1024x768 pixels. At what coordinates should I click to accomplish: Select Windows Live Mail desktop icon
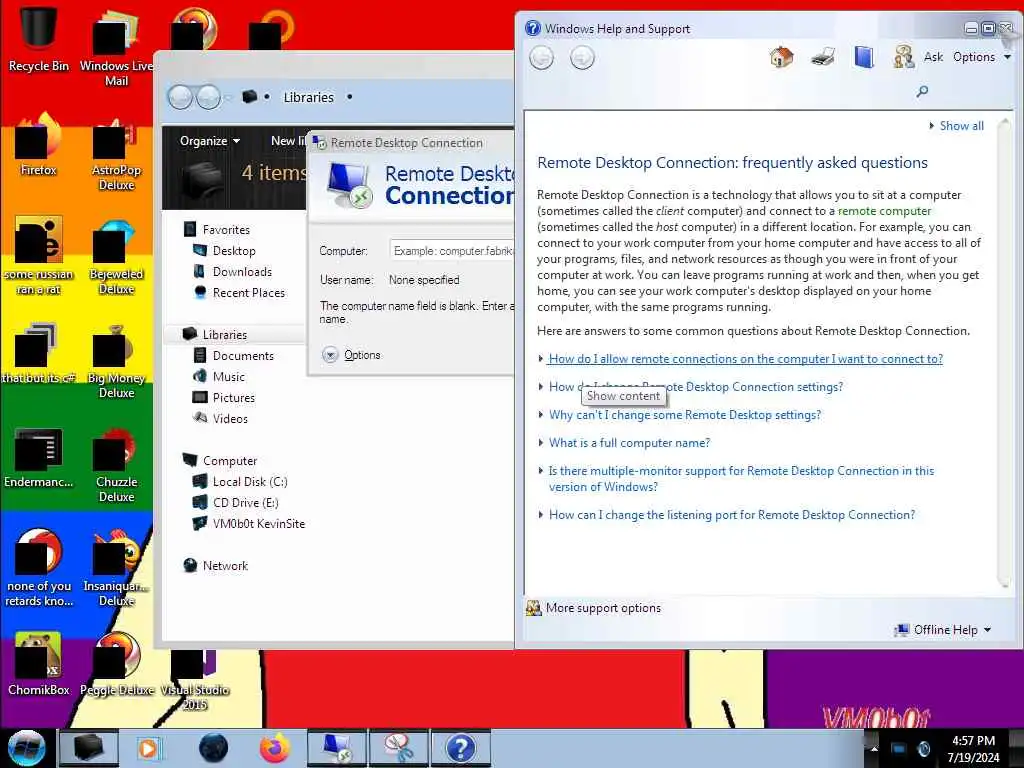(116, 47)
